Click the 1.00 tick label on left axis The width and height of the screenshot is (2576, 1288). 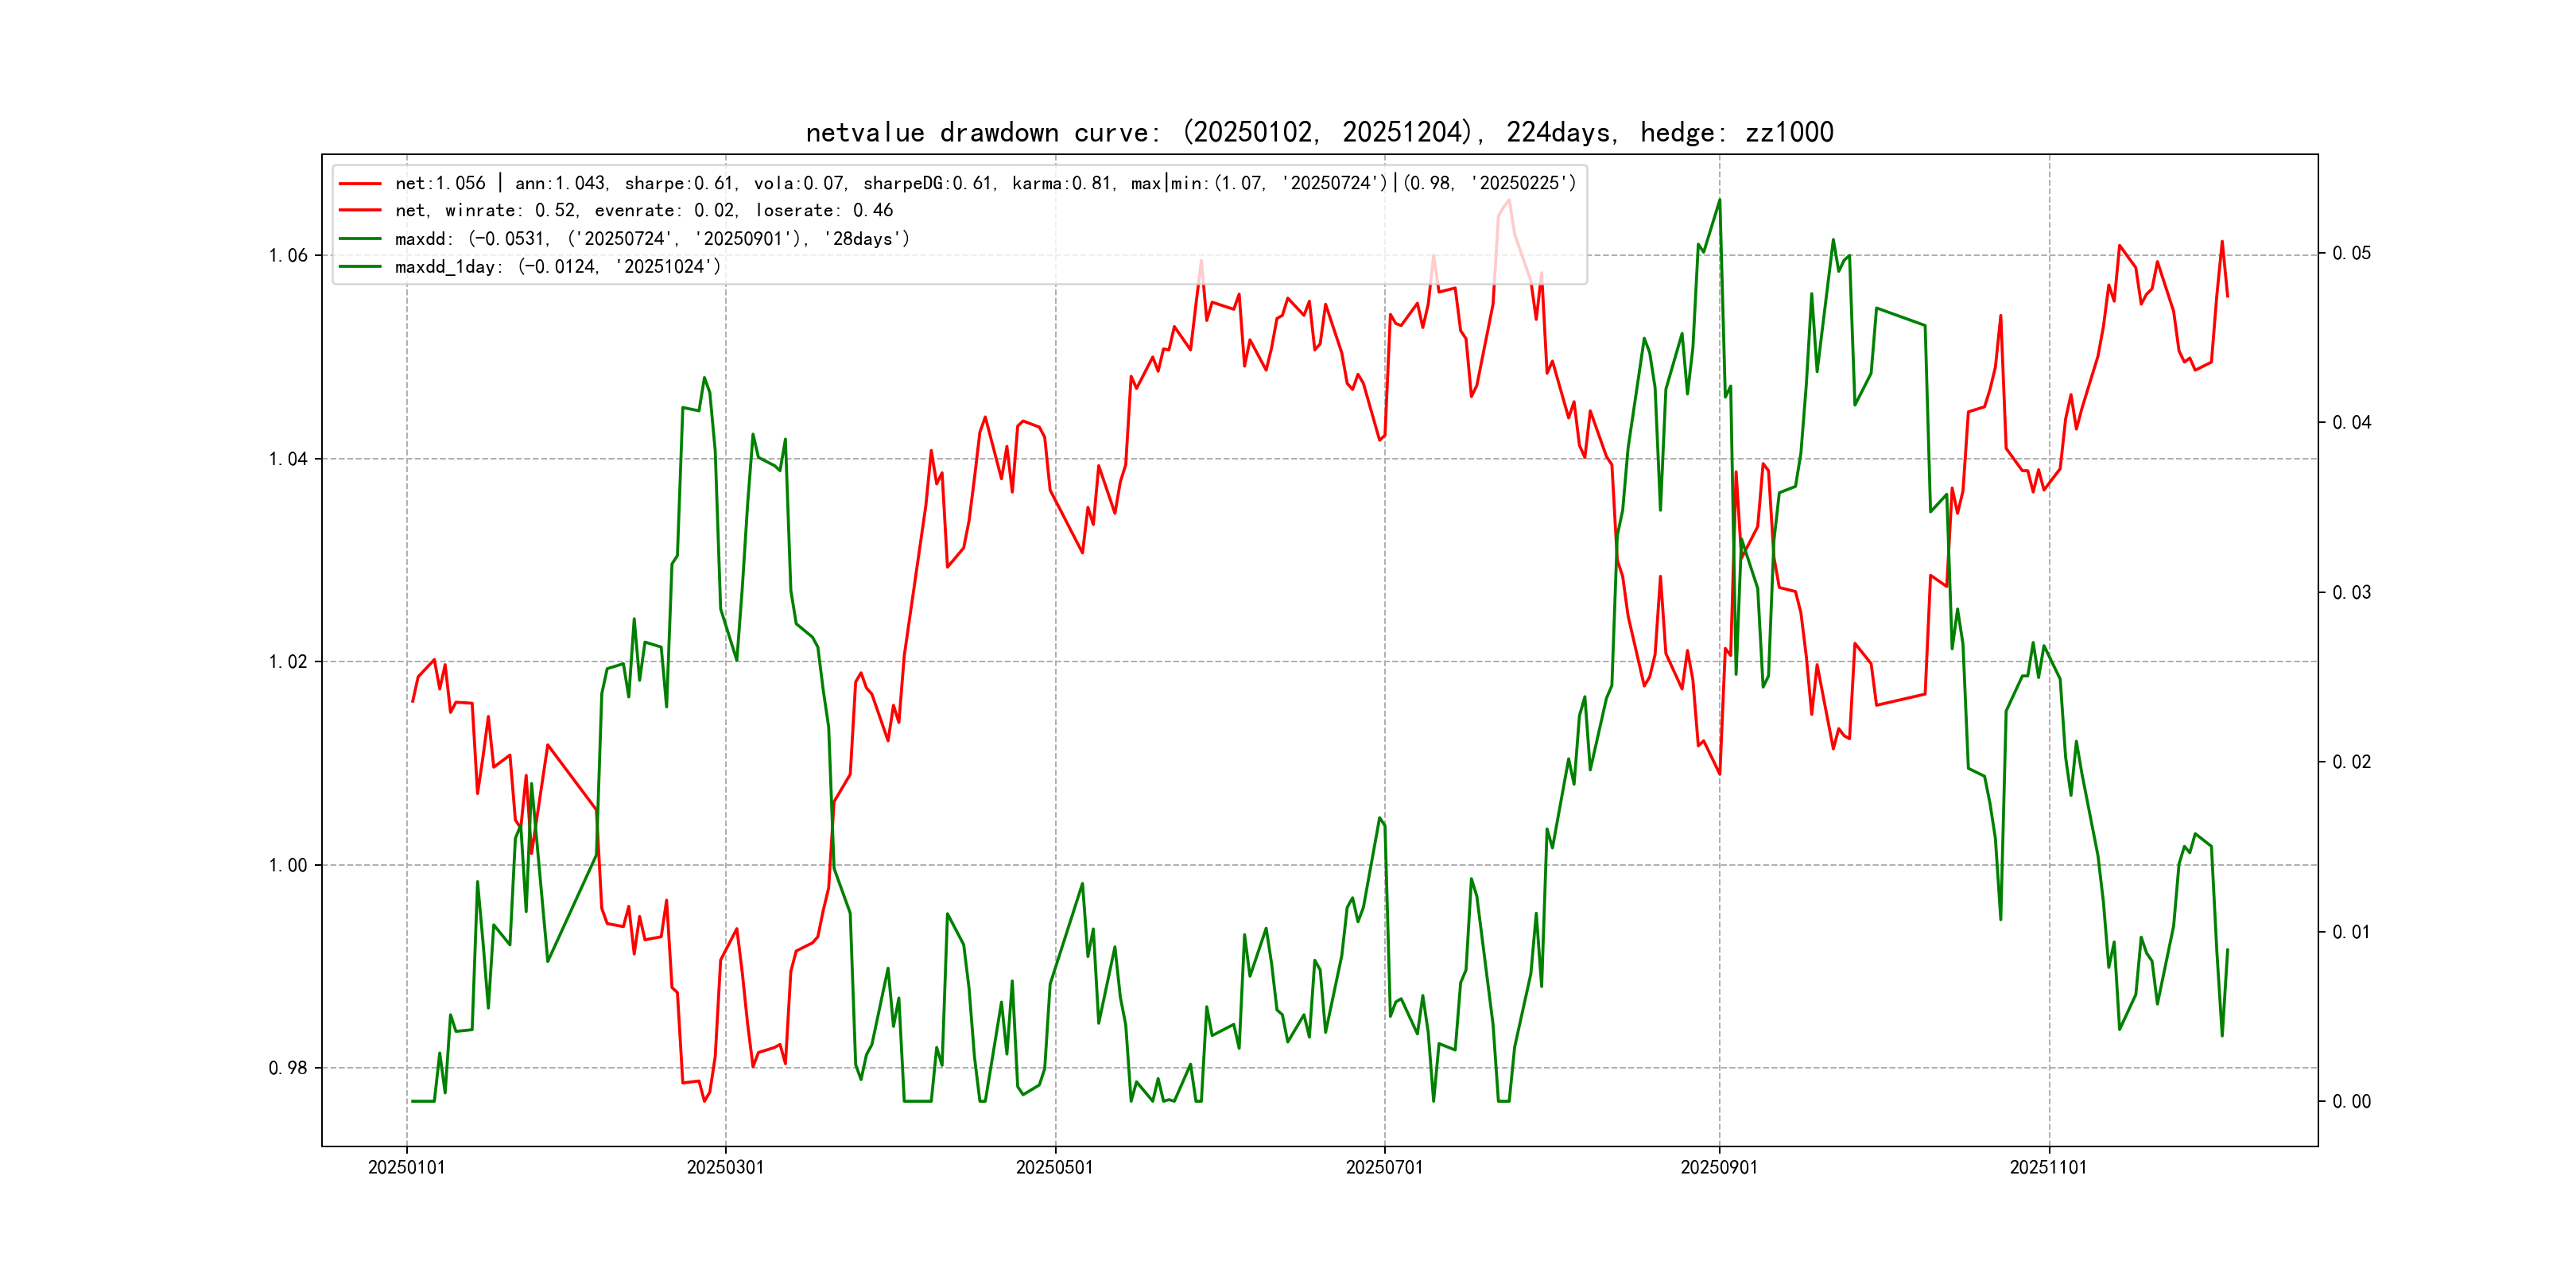(x=288, y=865)
